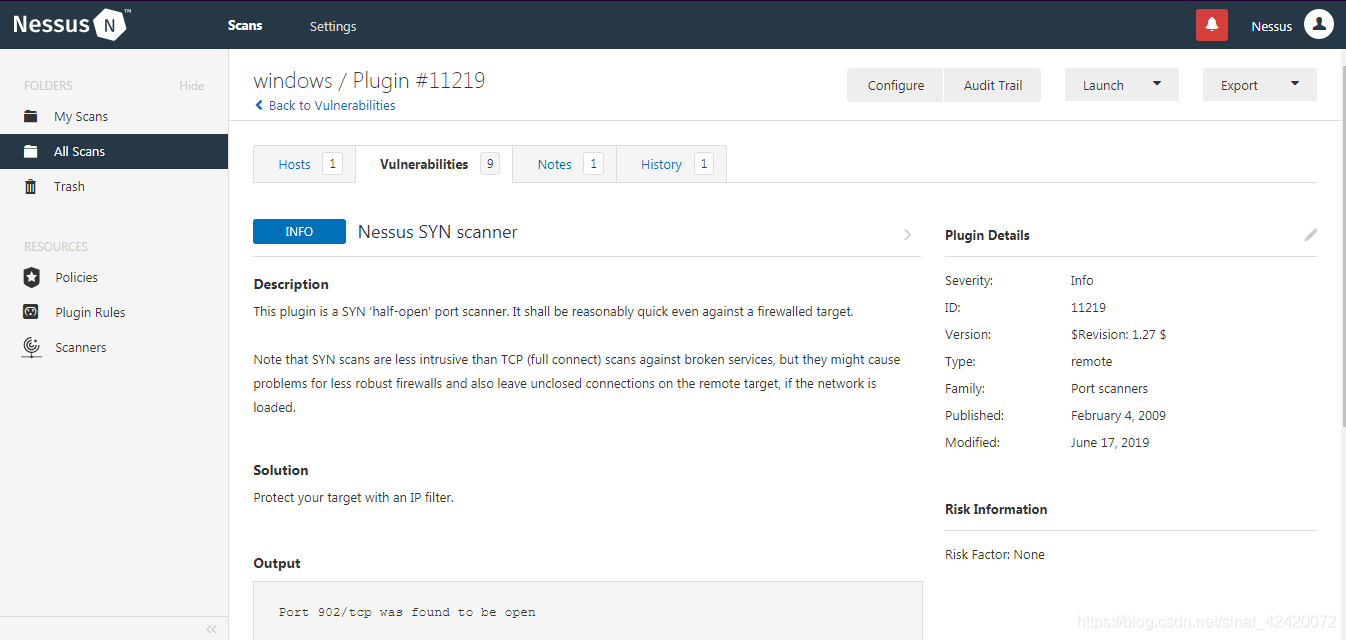The width and height of the screenshot is (1346, 640).
Task: Click the Nessus SYN scanner title
Action: click(x=438, y=232)
